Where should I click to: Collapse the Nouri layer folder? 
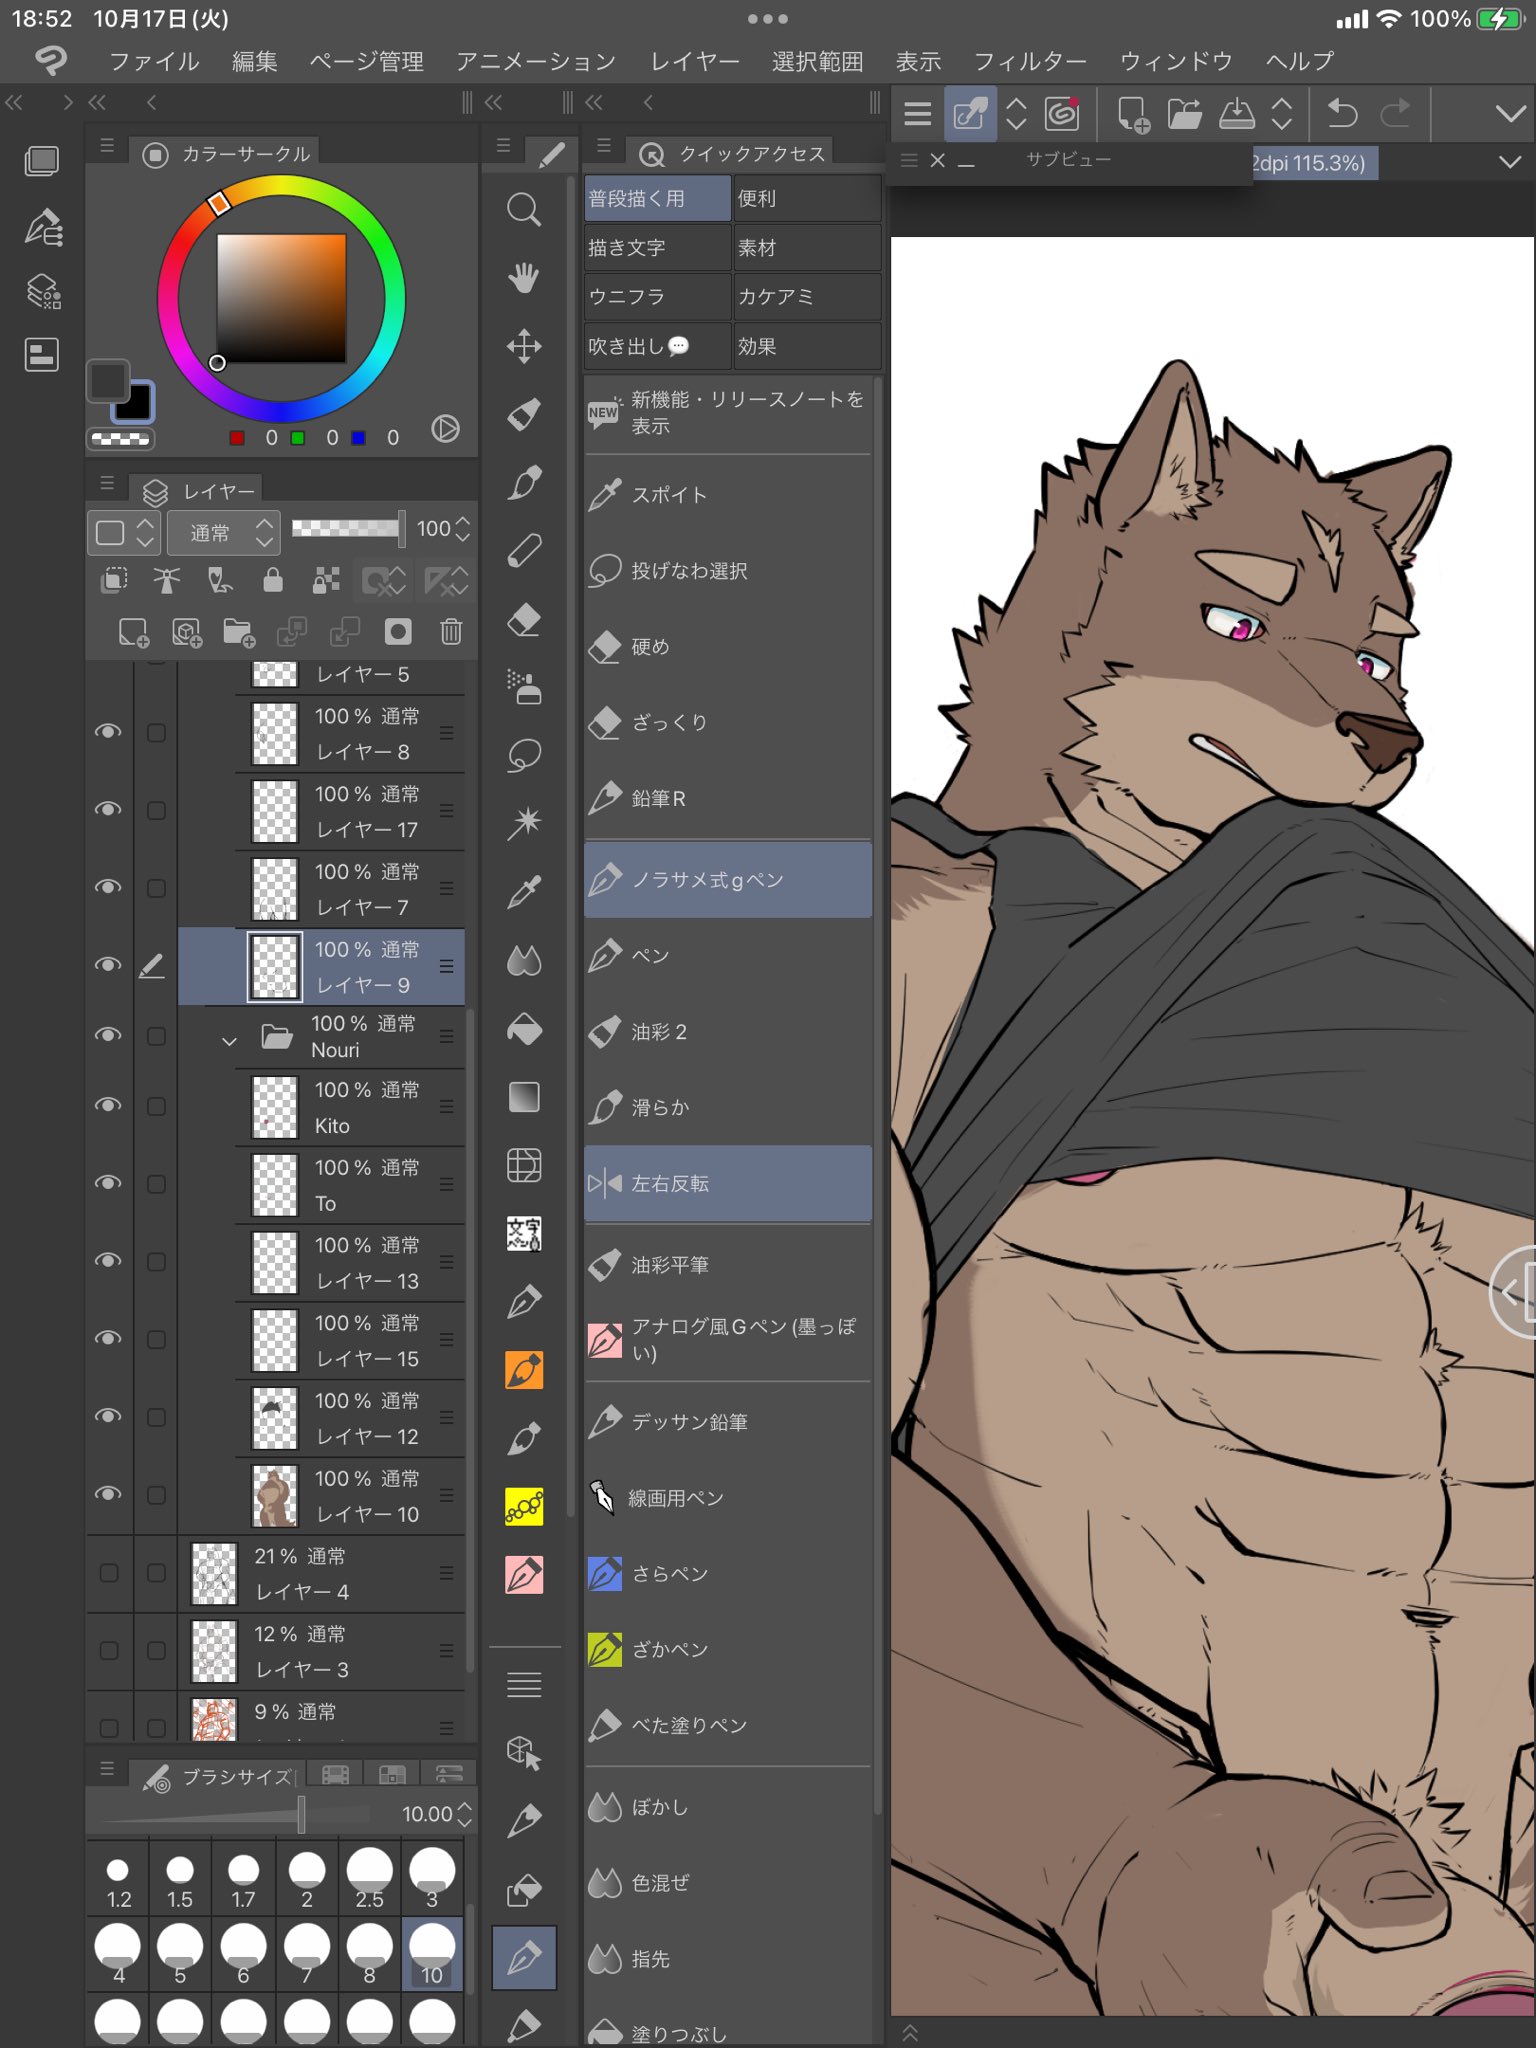tap(229, 1040)
